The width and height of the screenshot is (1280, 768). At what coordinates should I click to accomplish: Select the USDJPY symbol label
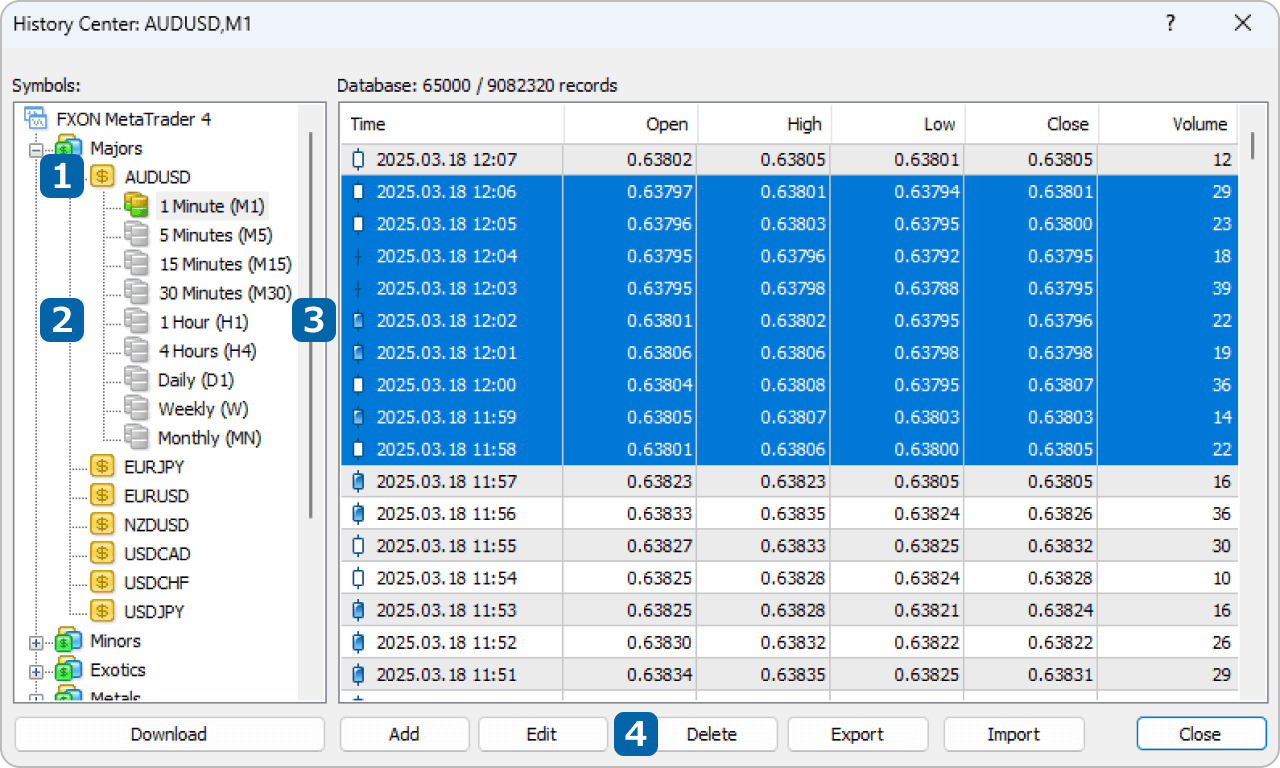[x=154, y=612]
